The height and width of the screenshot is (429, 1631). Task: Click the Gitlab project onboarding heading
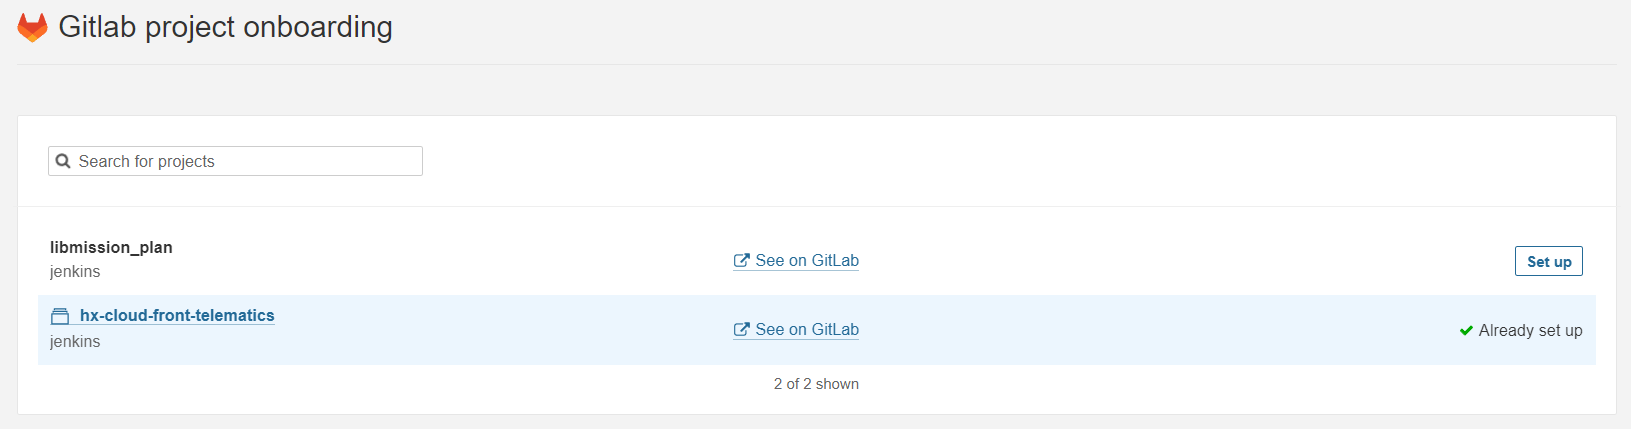pos(225,27)
